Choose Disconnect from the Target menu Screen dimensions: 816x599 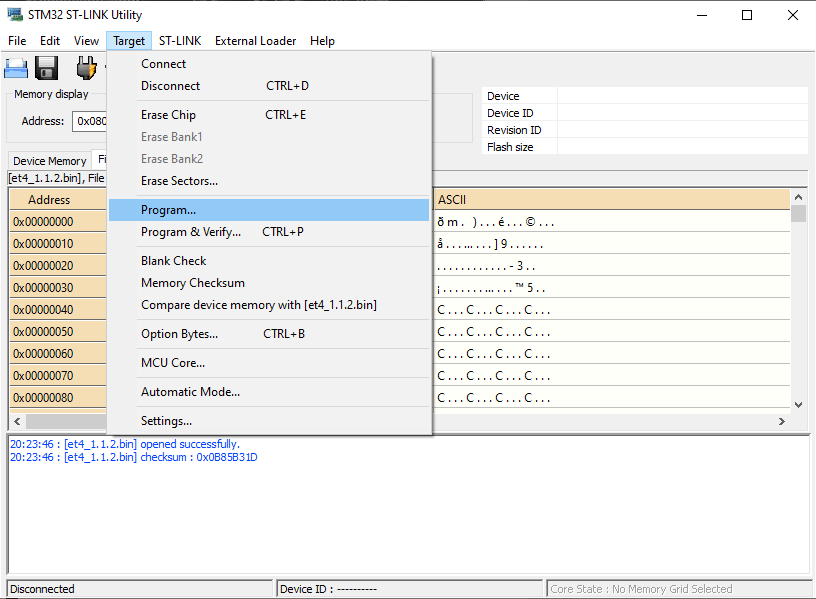pyautogui.click(x=269, y=86)
